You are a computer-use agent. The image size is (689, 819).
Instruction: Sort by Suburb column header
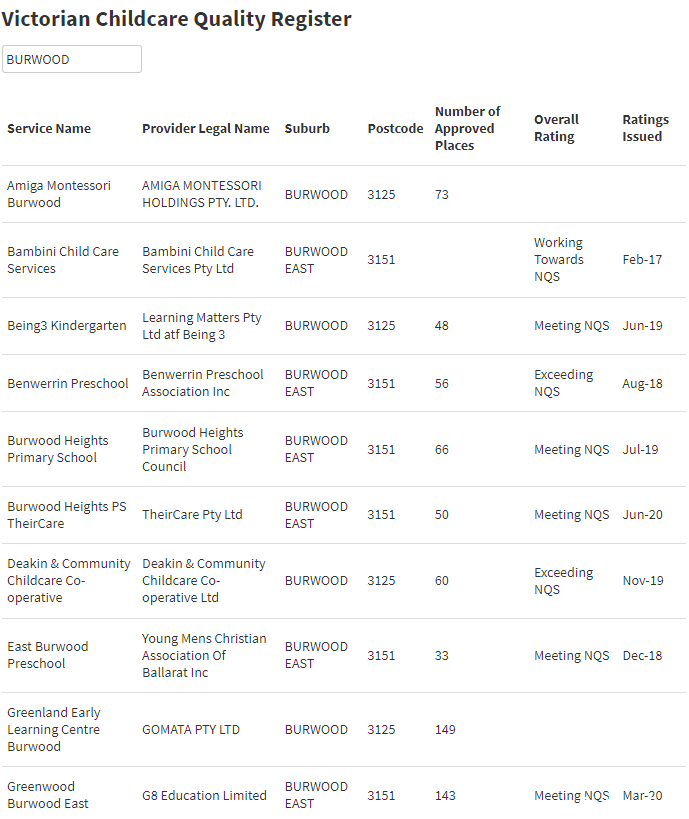pyautogui.click(x=307, y=128)
